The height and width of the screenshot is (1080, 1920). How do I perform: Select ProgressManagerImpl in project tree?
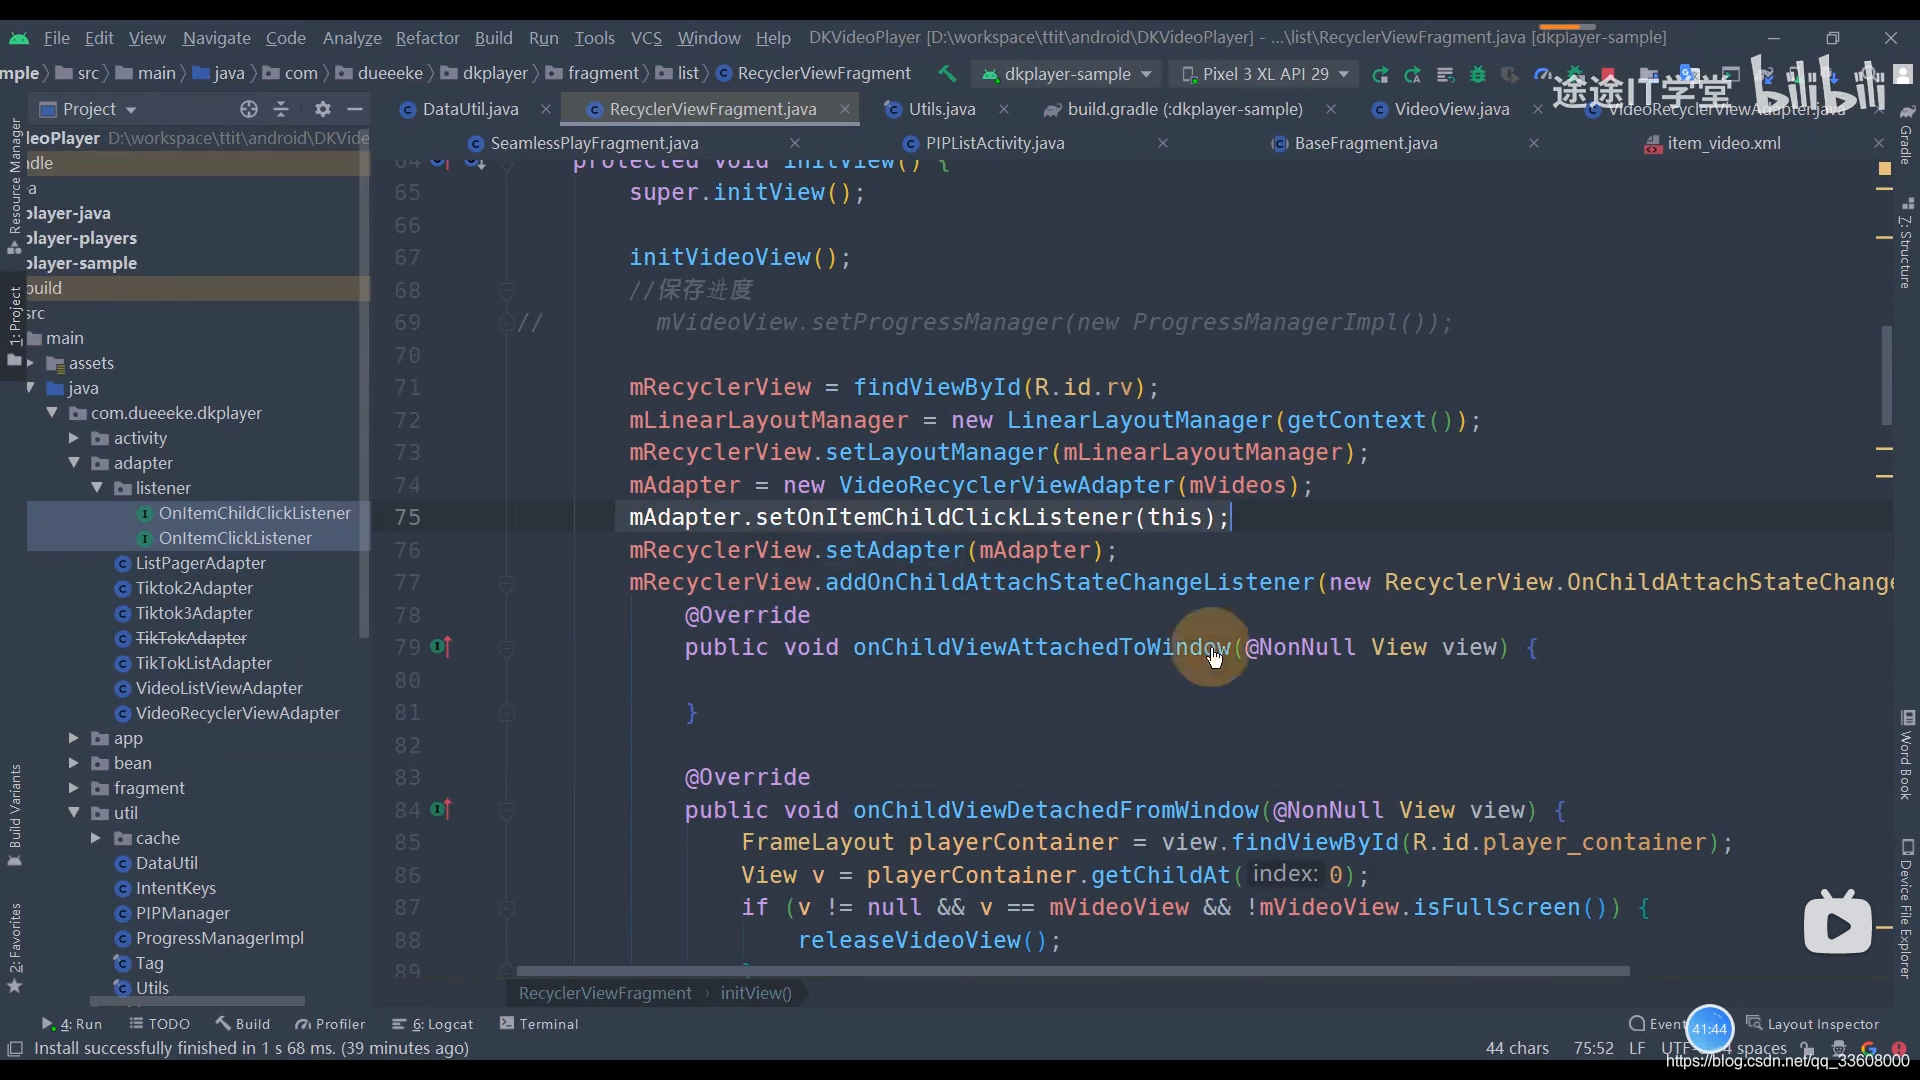tap(219, 938)
